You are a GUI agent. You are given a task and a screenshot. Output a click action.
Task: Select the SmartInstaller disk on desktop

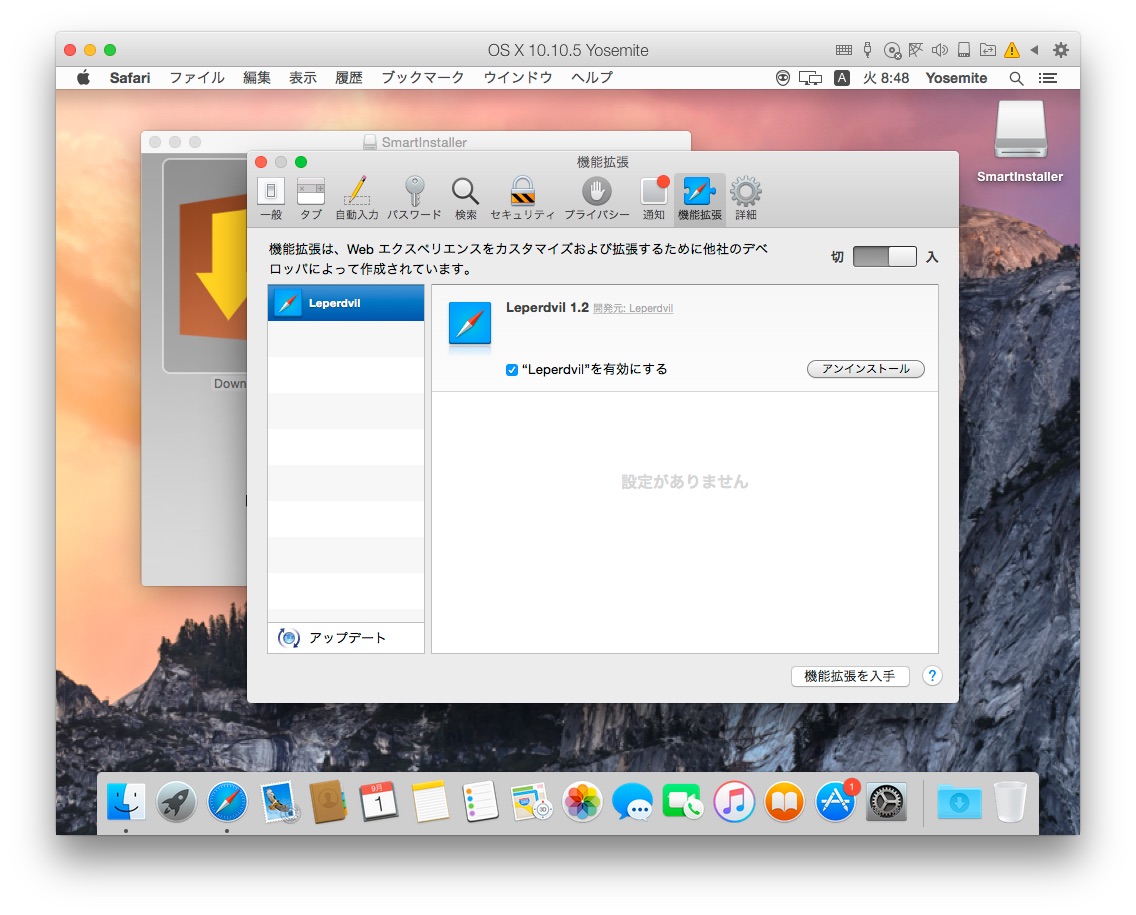1019,141
